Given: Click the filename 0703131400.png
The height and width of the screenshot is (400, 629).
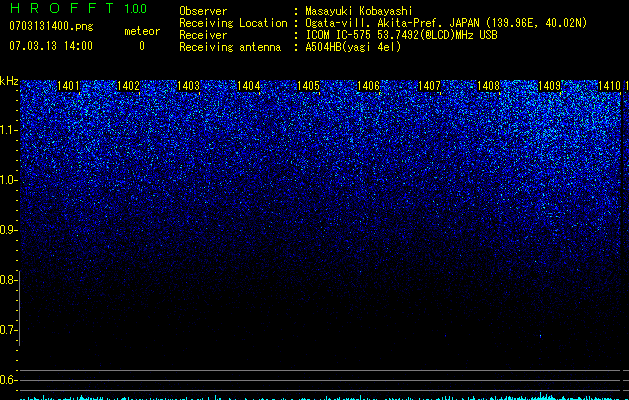Looking at the screenshot, I should point(51,27).
